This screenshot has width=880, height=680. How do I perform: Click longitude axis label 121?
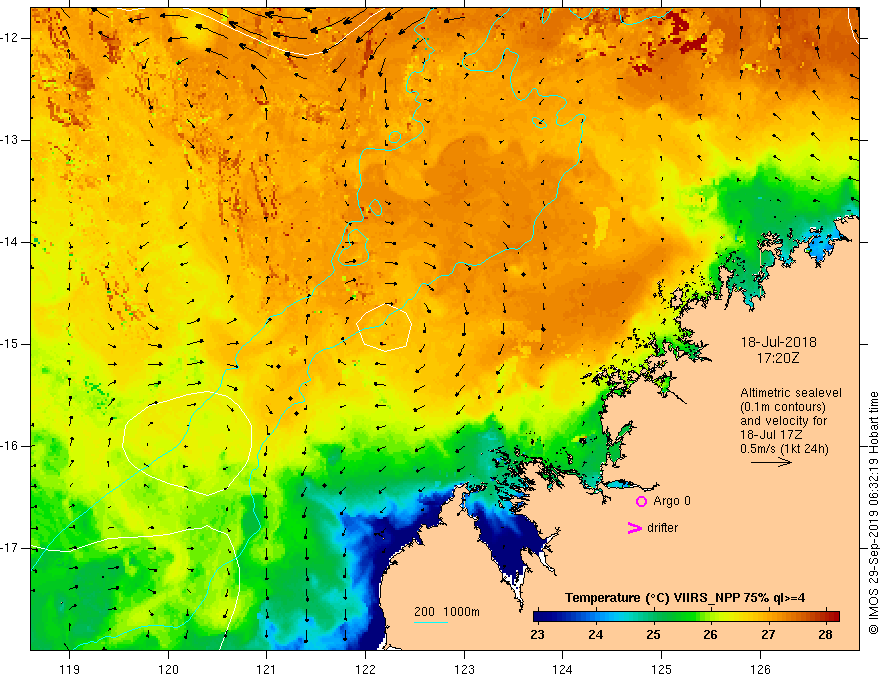(x=267, y=669)
